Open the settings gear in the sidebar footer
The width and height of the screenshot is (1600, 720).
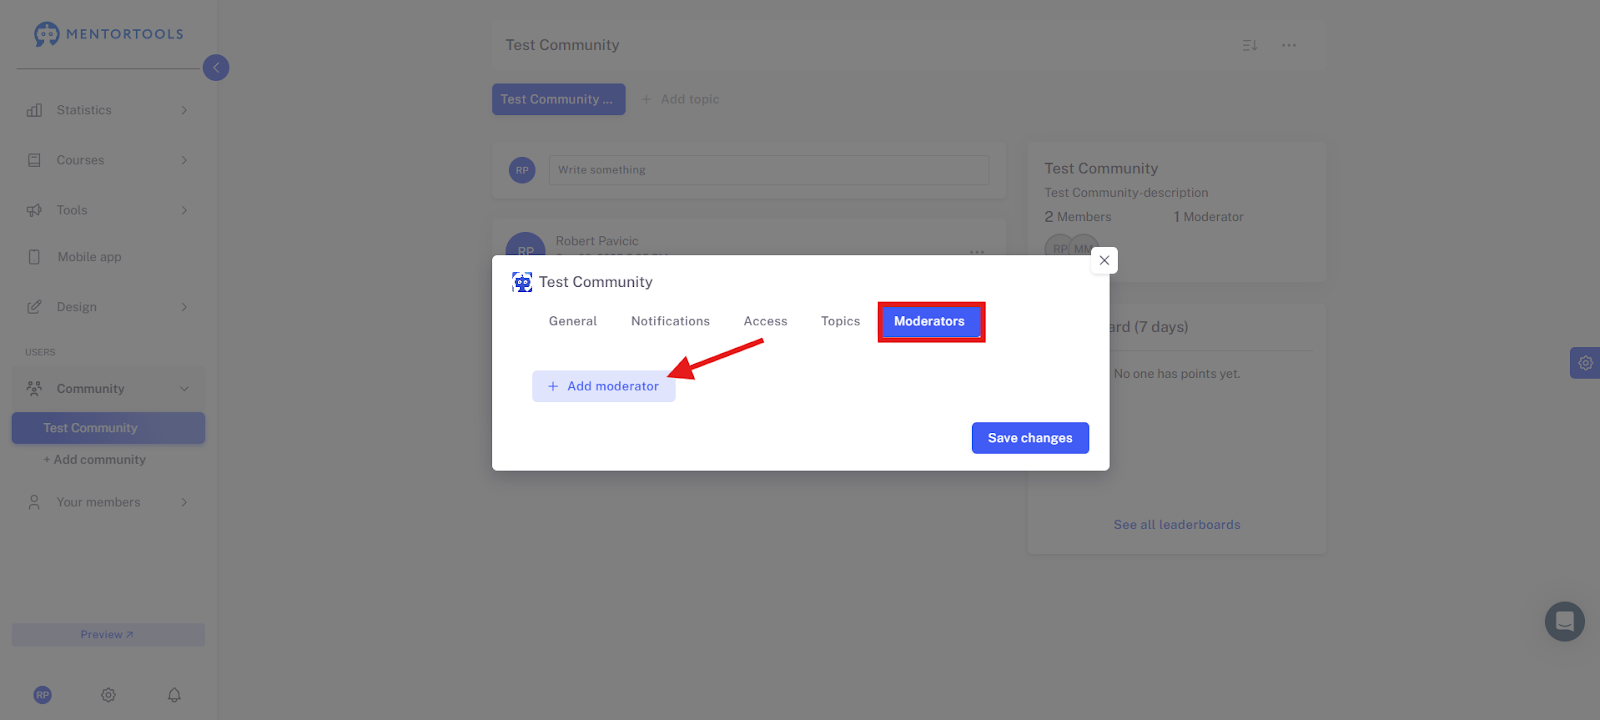click(108, 695)
